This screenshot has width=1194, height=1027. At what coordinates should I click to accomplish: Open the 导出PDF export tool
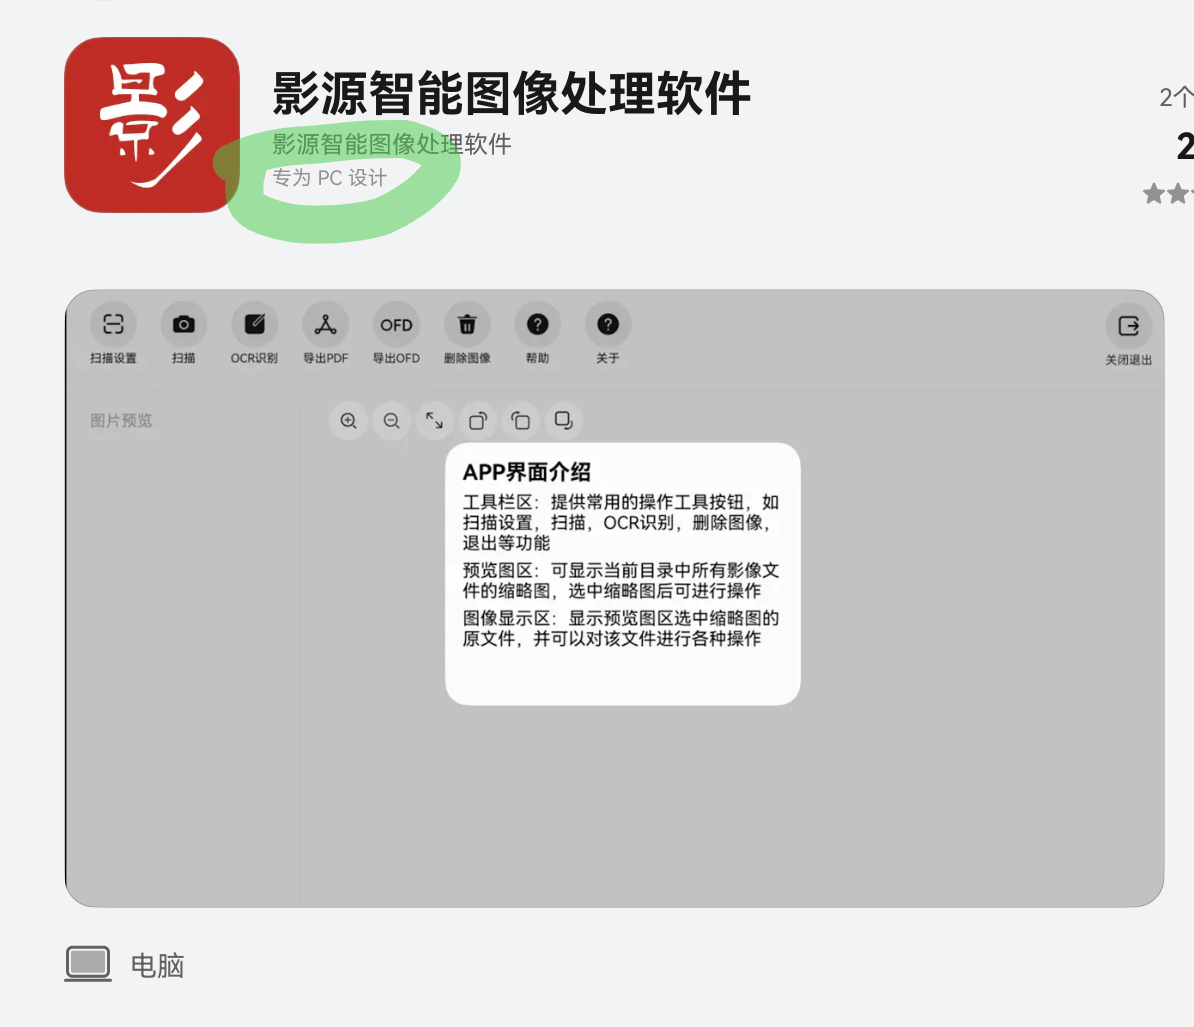[x=325, y=324]
